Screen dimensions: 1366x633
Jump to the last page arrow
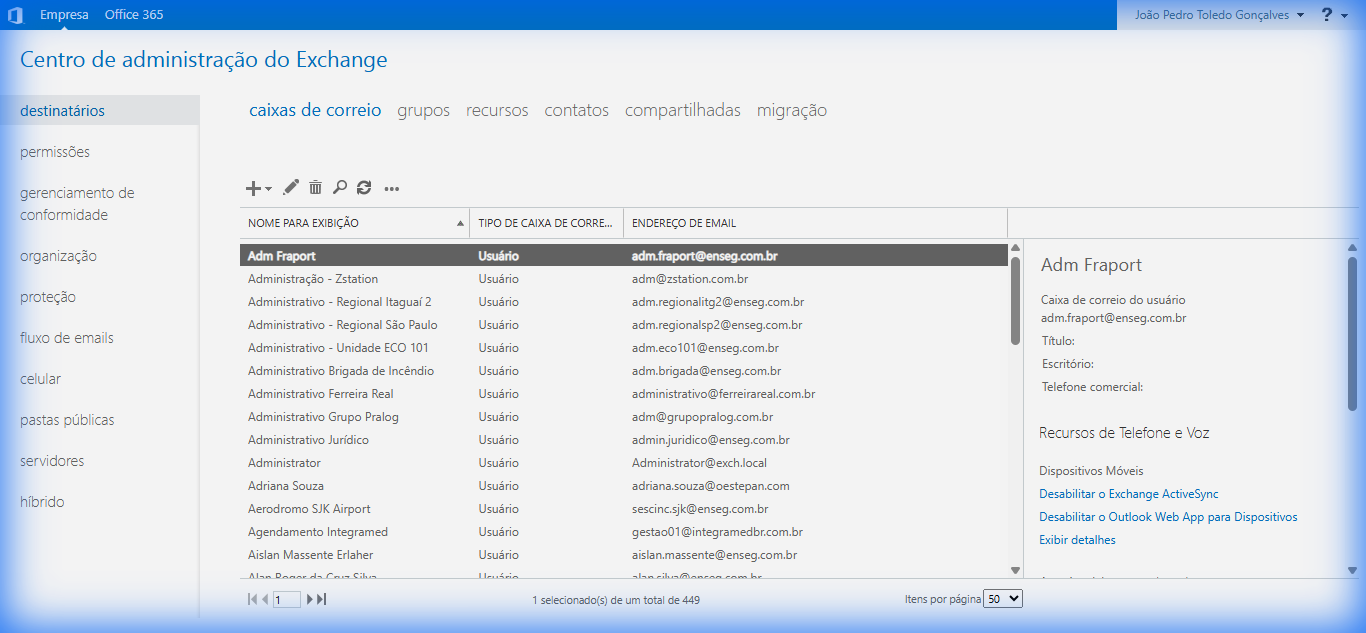point(322,599)
